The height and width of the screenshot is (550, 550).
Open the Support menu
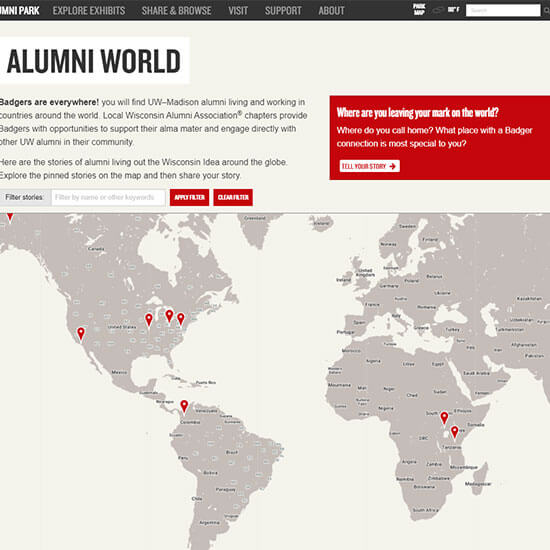(283, 11)
